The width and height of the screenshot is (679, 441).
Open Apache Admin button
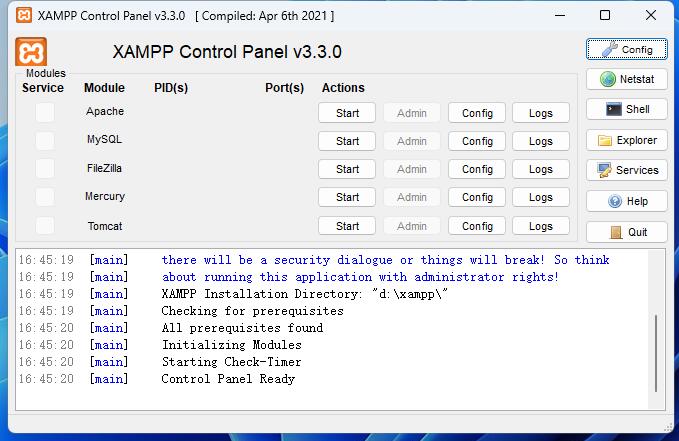[x=412, y=113]
